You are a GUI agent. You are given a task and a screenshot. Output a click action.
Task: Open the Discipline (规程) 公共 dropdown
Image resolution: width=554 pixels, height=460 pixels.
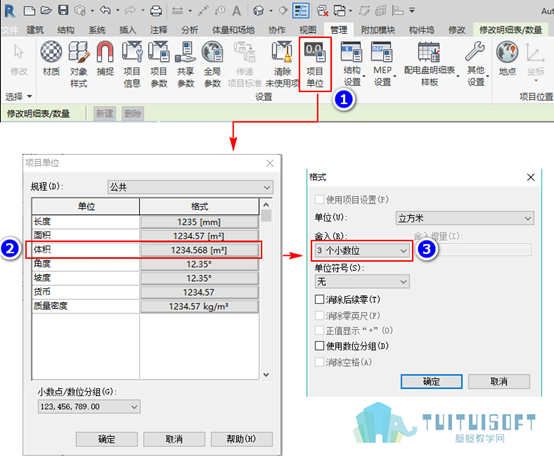190,187
